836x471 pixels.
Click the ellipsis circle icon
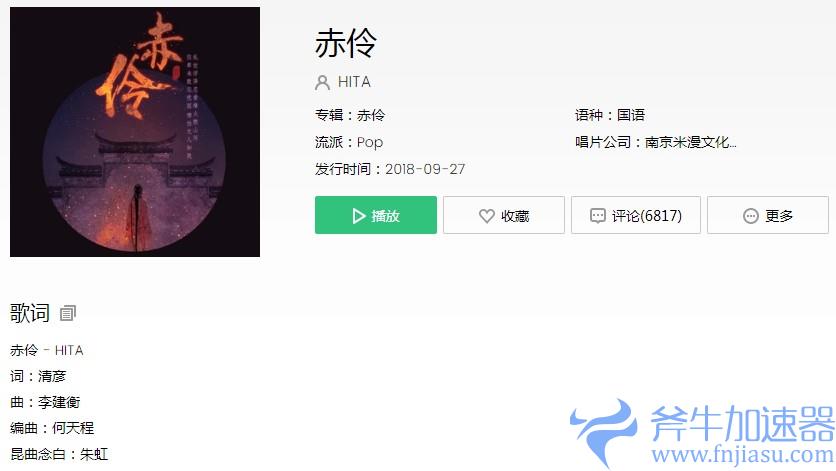[x=751, y=216]
